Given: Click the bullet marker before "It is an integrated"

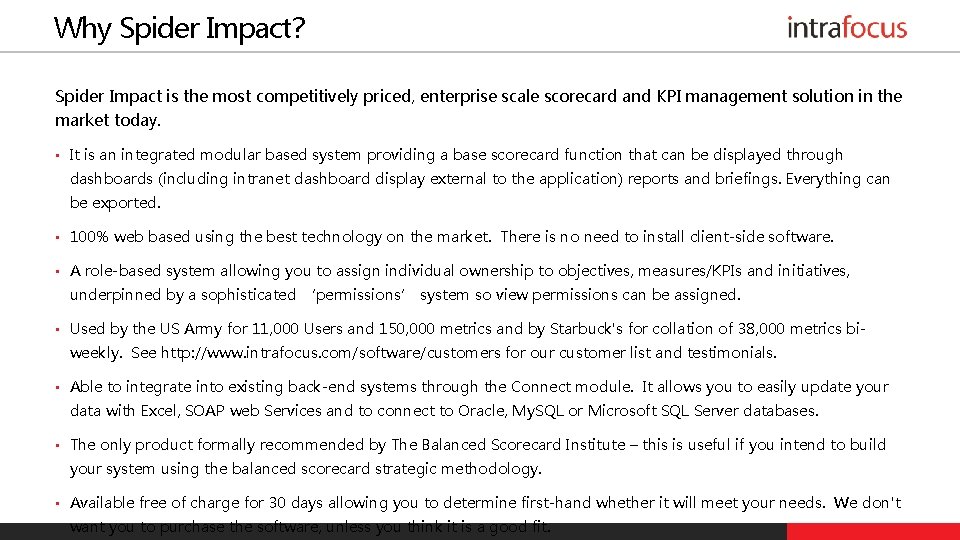Looking at the screenshot, I should click(x=59, y=155).
